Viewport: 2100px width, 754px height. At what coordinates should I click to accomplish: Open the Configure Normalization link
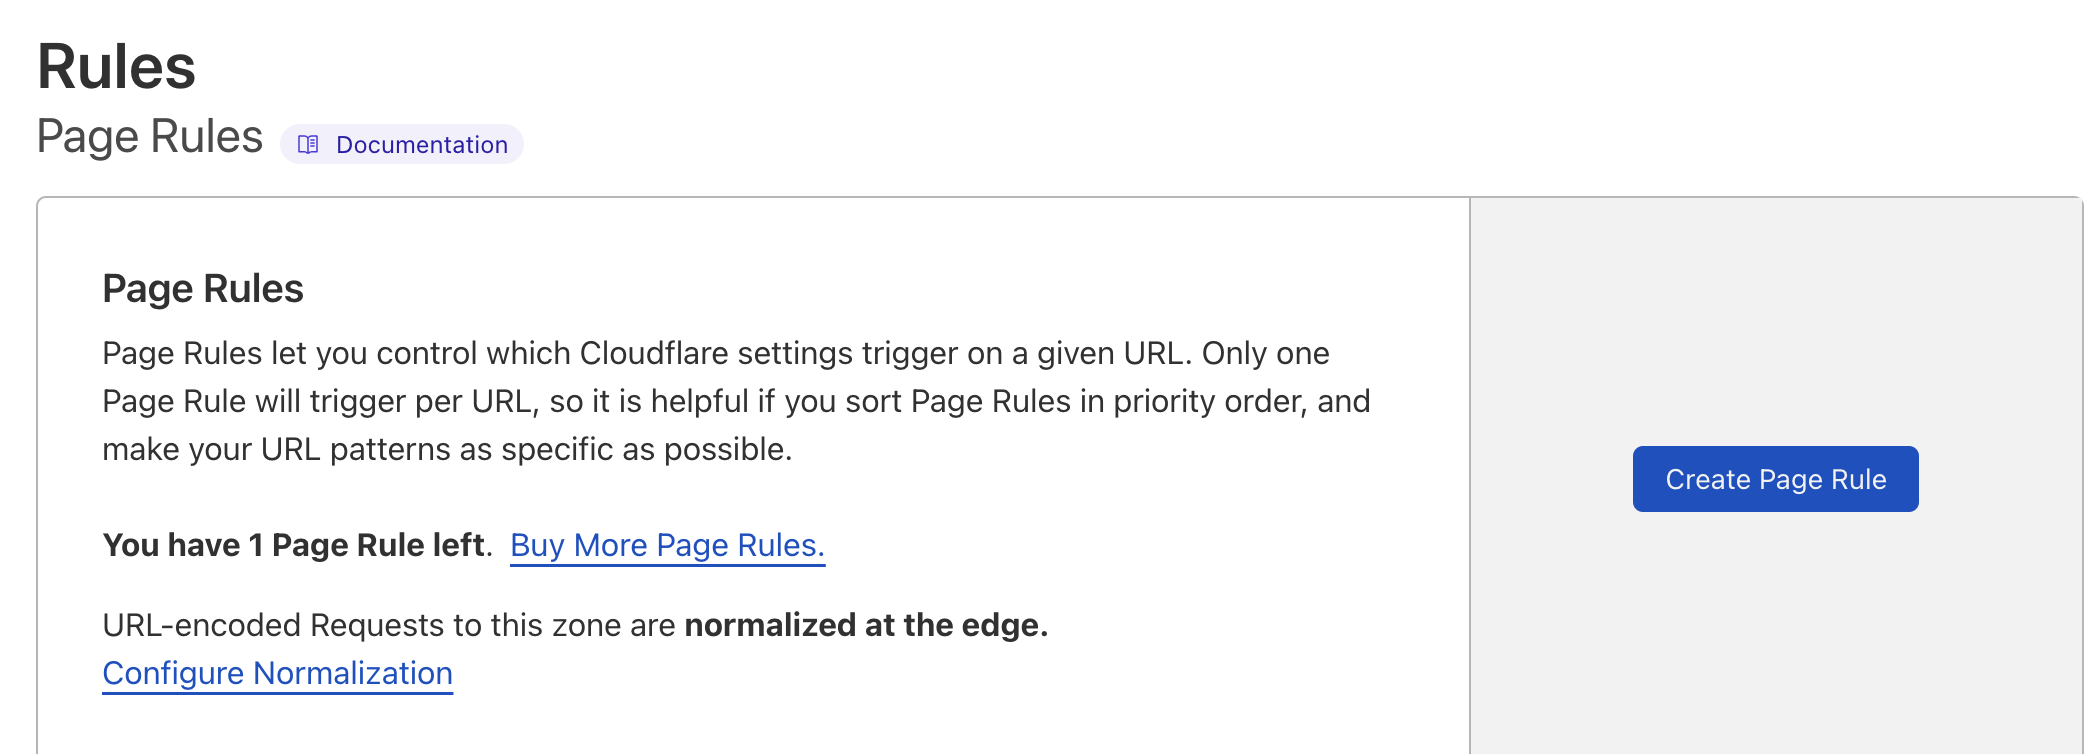coord(277,673)
